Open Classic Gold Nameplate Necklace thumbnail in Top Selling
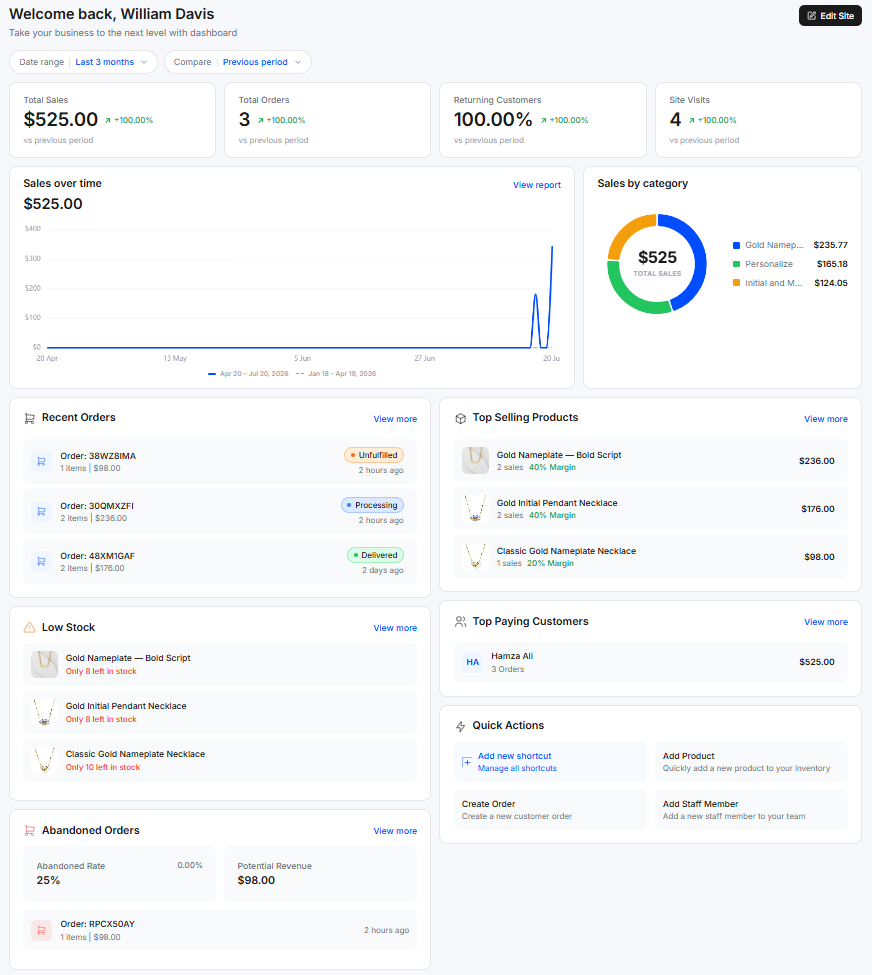The image size is (872, 975). pos(475,557)
